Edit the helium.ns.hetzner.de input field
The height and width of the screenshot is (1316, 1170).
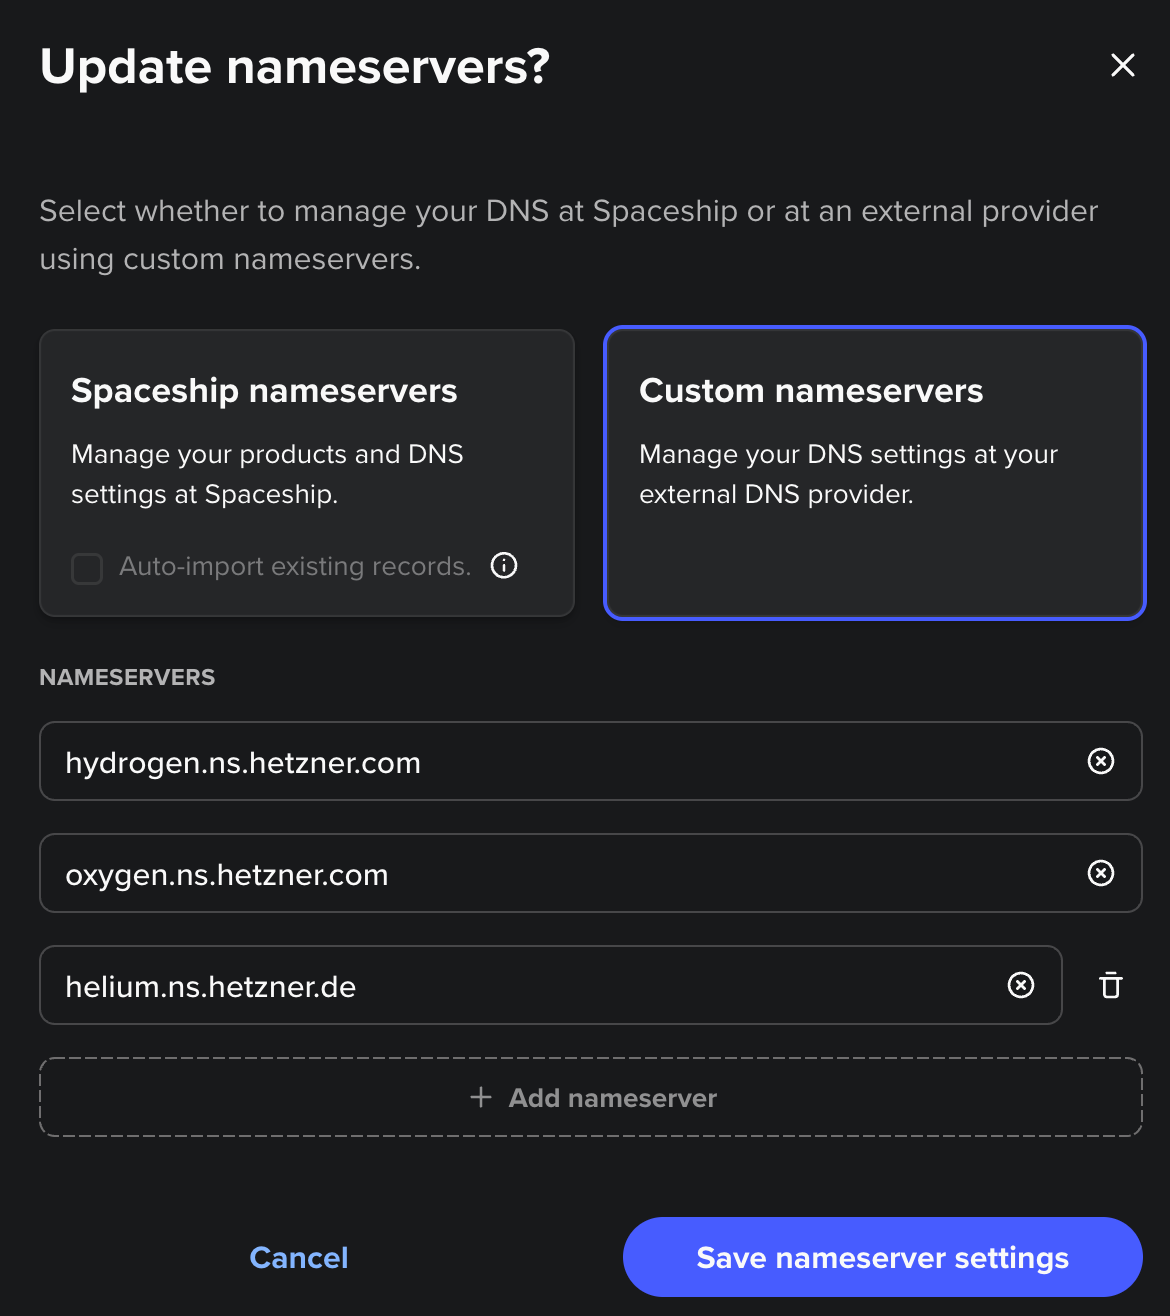tap(500, 986)
